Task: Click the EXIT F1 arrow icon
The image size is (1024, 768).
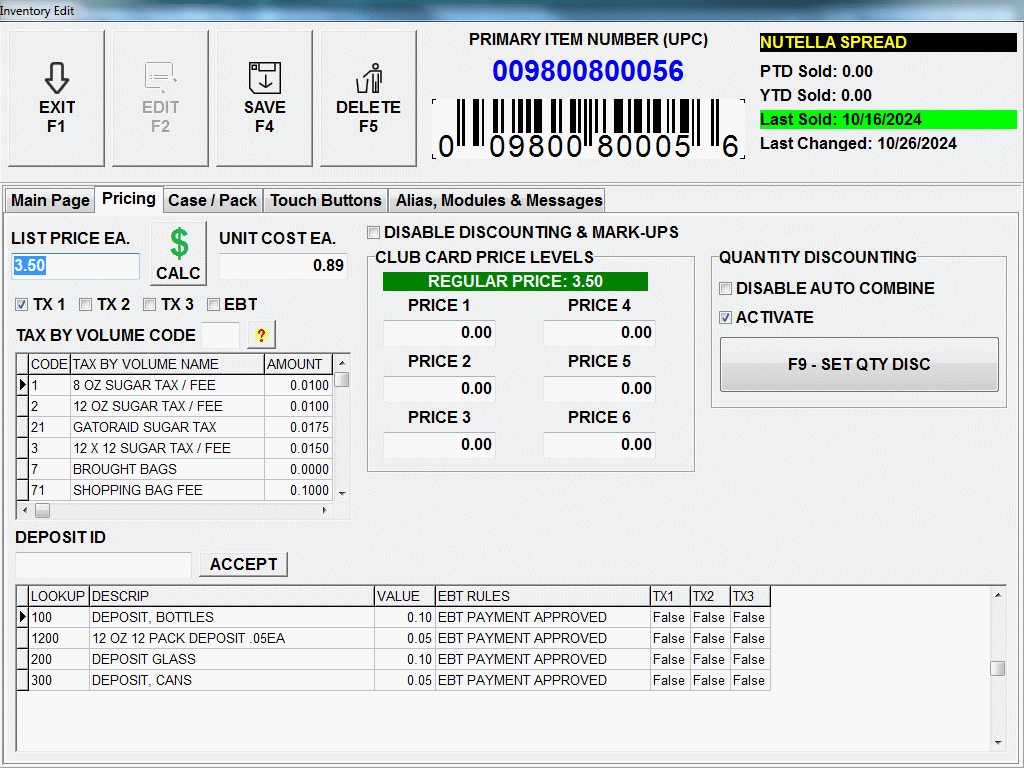Action: click(57, 79)
